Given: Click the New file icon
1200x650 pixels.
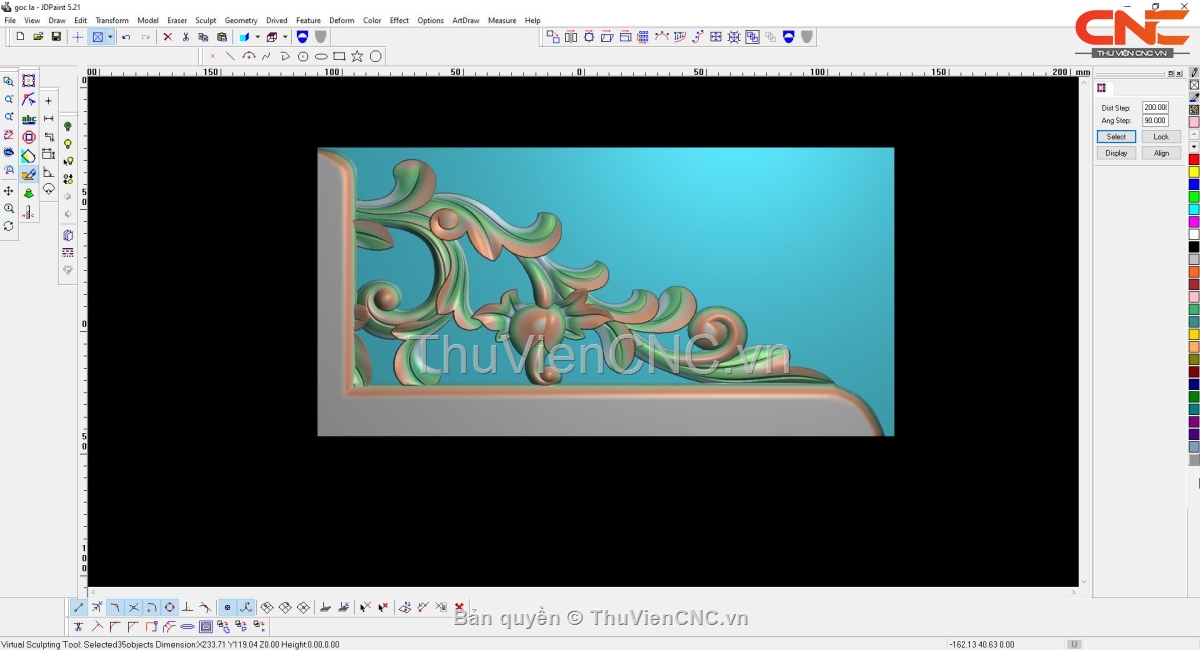Looking at the screenshot, I should [20, 37].
